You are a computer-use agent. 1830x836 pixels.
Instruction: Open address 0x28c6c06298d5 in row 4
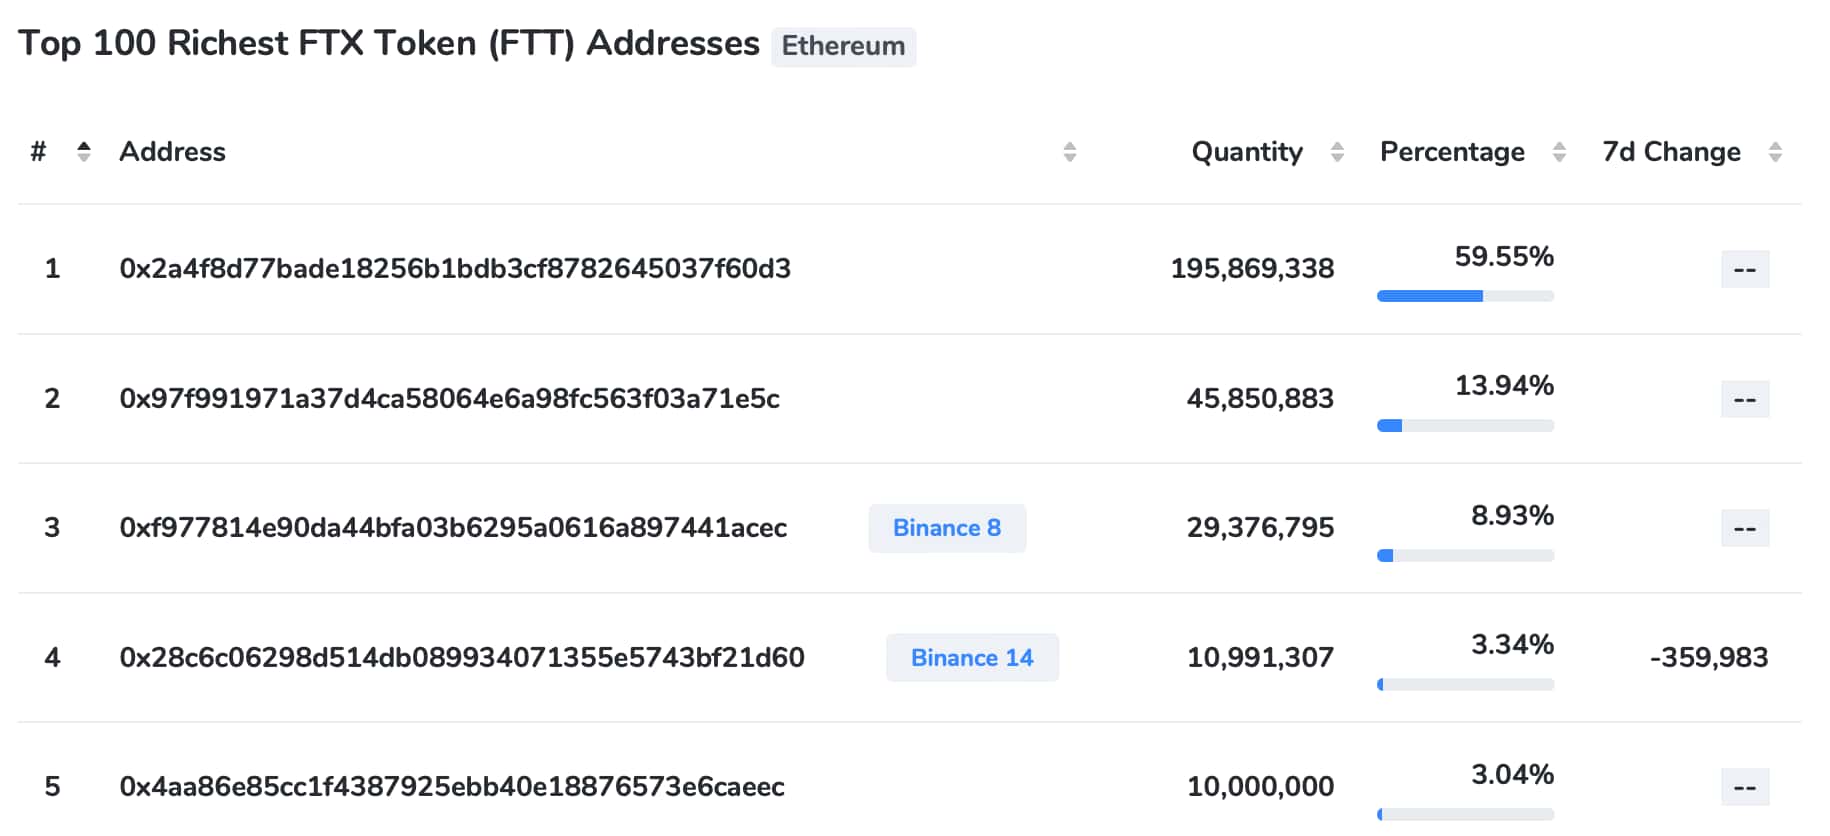[x=461, y=658]
